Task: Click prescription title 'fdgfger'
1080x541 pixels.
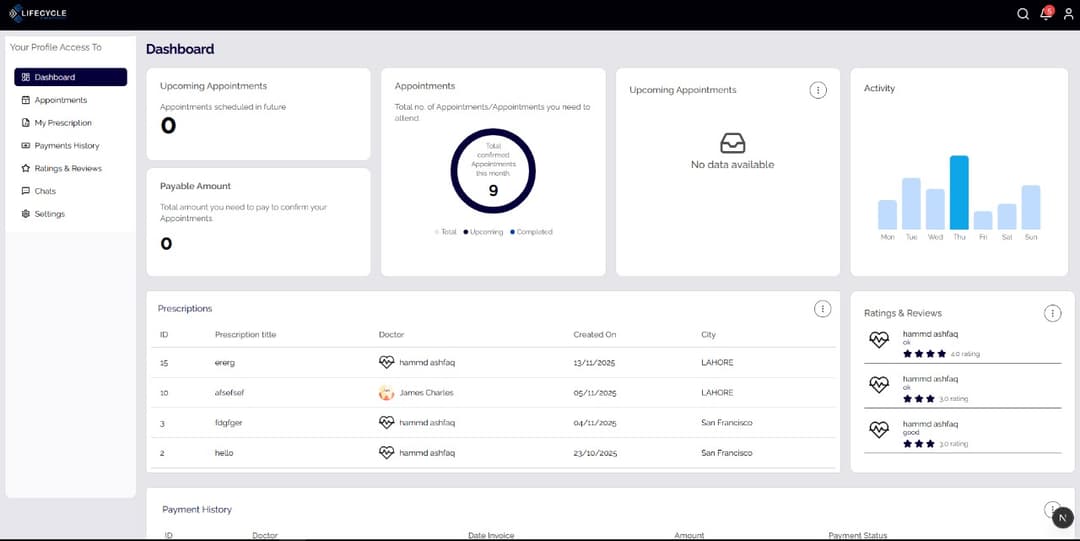Action: coord(229,423)
